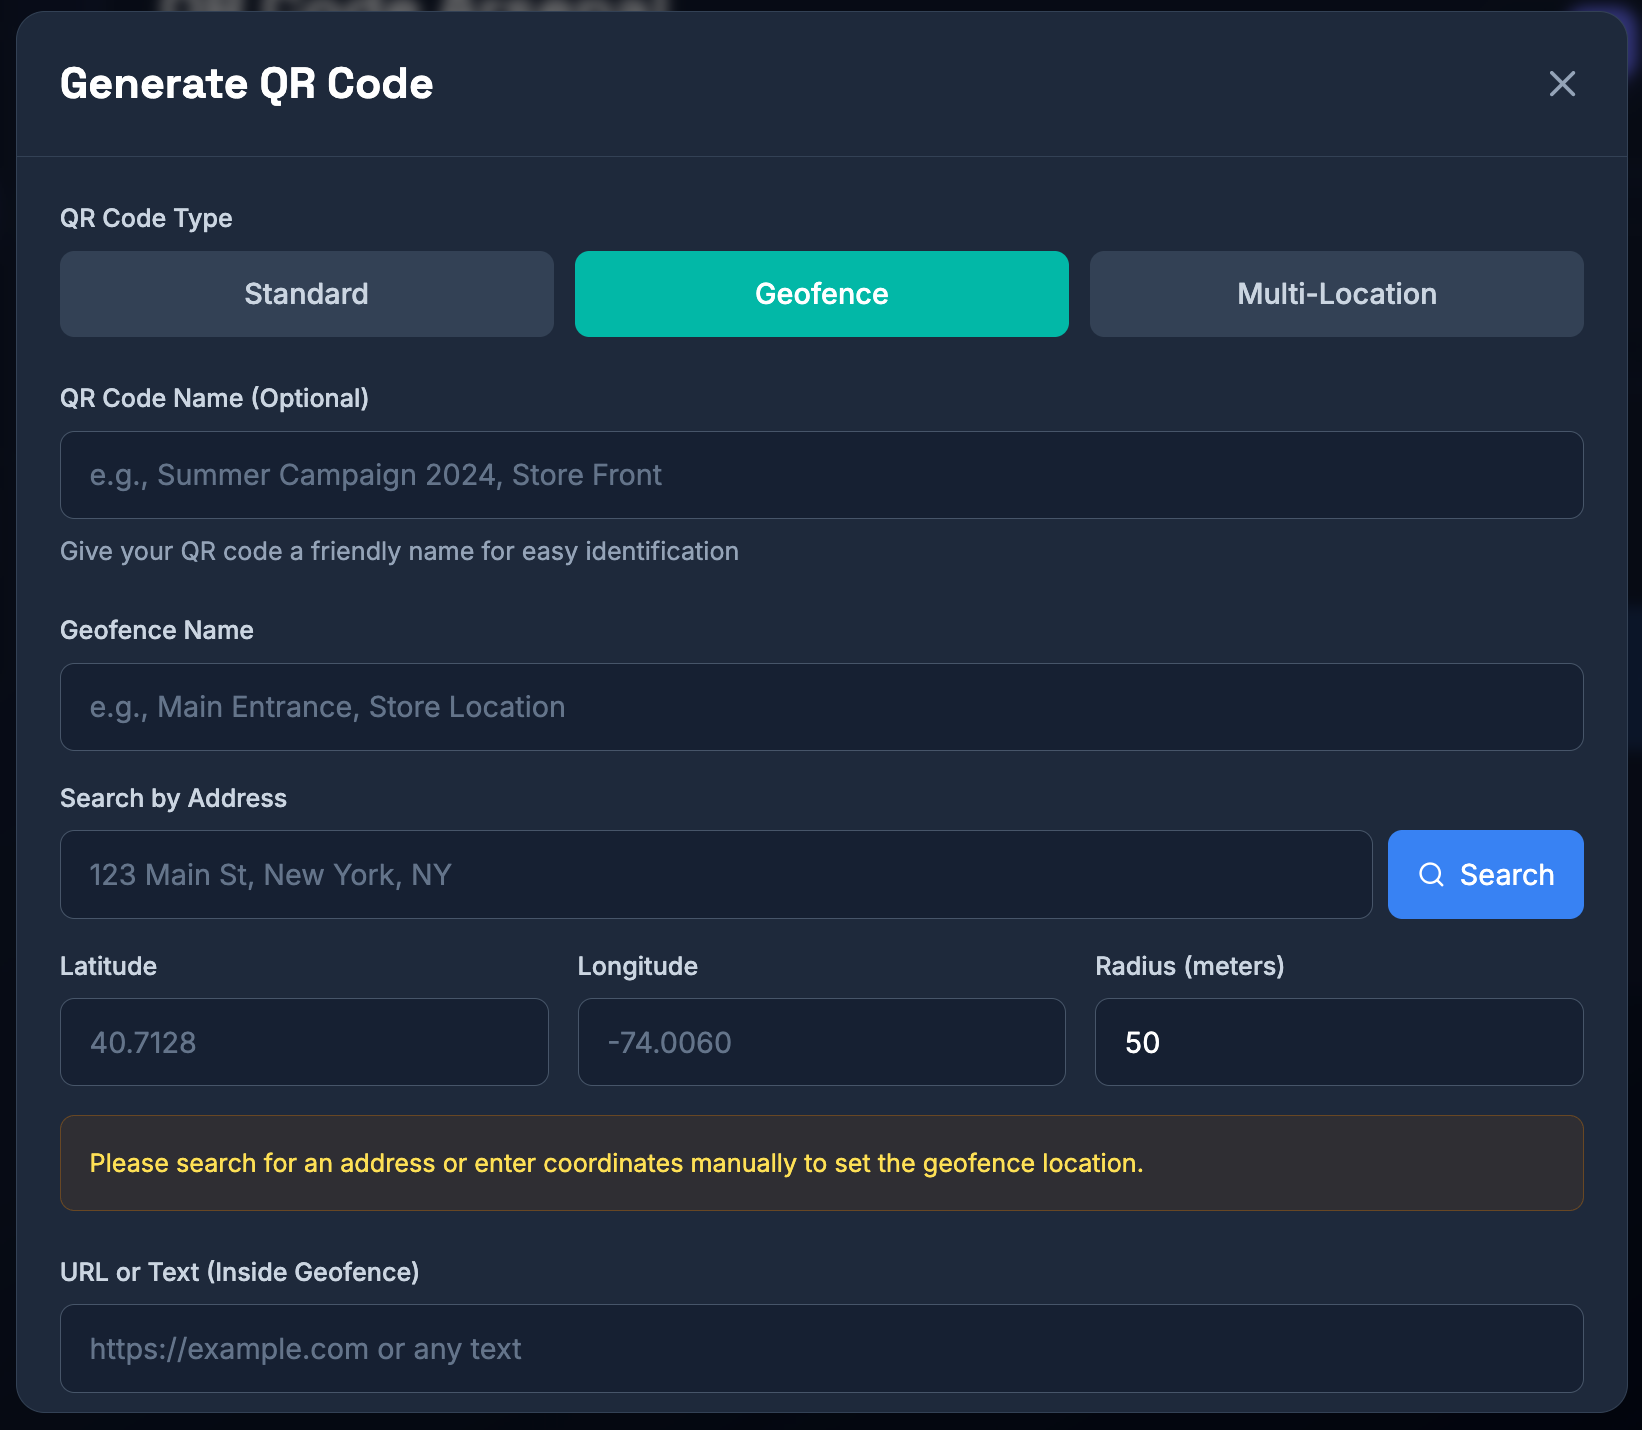Select the Longitude coordinate field
Screen dimensions: 1642x1430
point(821,1042)
